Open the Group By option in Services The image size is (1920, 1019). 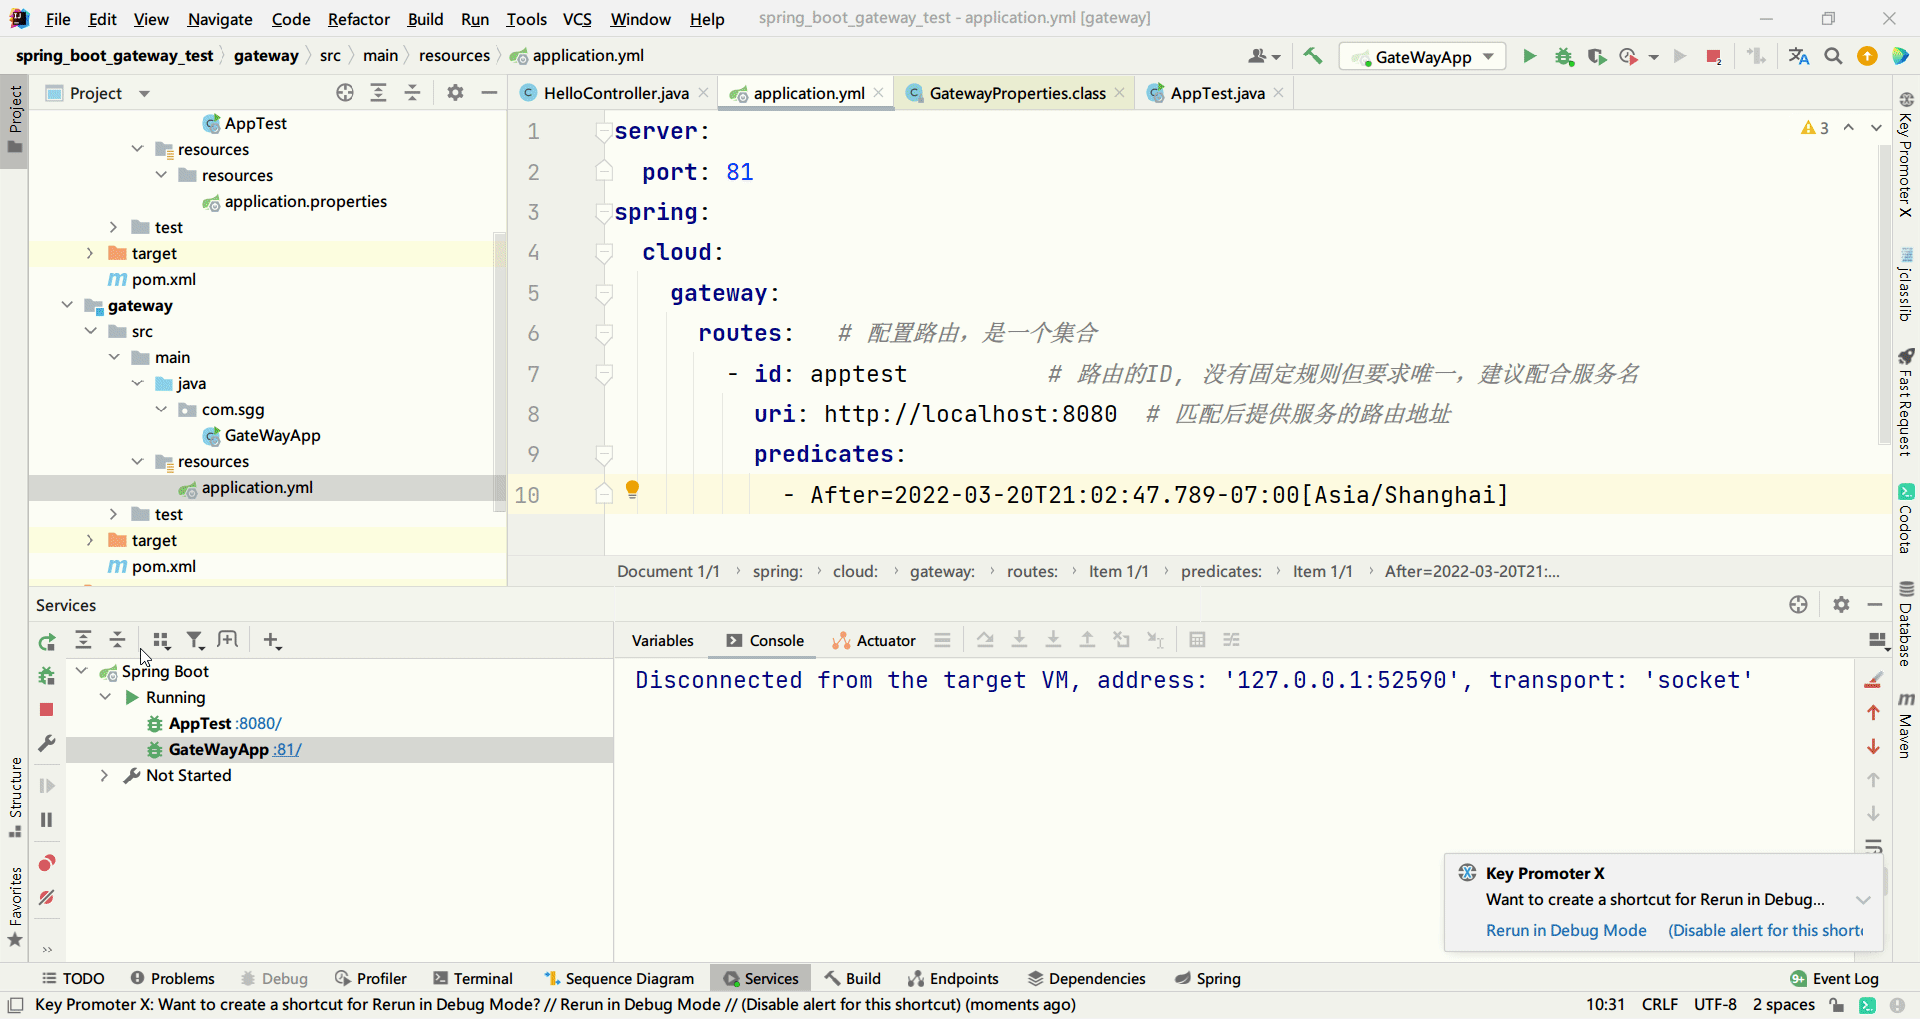[161, 640]
